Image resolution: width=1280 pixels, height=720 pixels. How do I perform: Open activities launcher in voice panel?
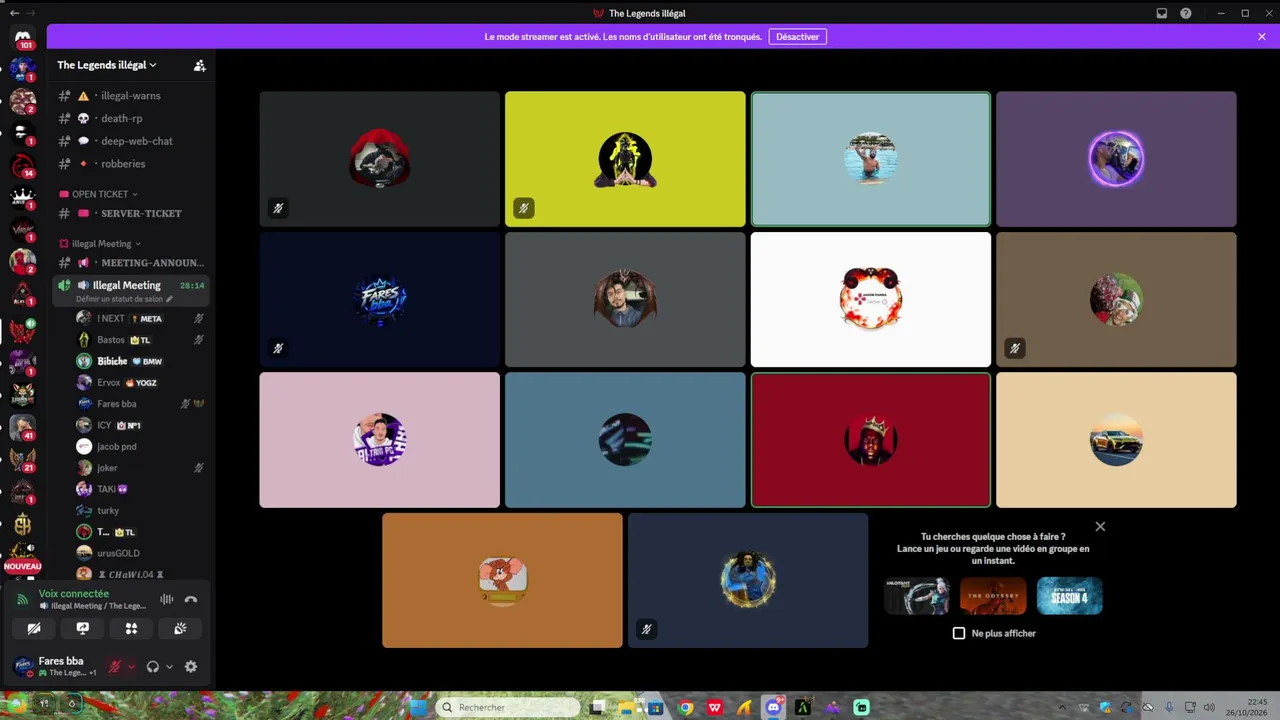[131, 628]
